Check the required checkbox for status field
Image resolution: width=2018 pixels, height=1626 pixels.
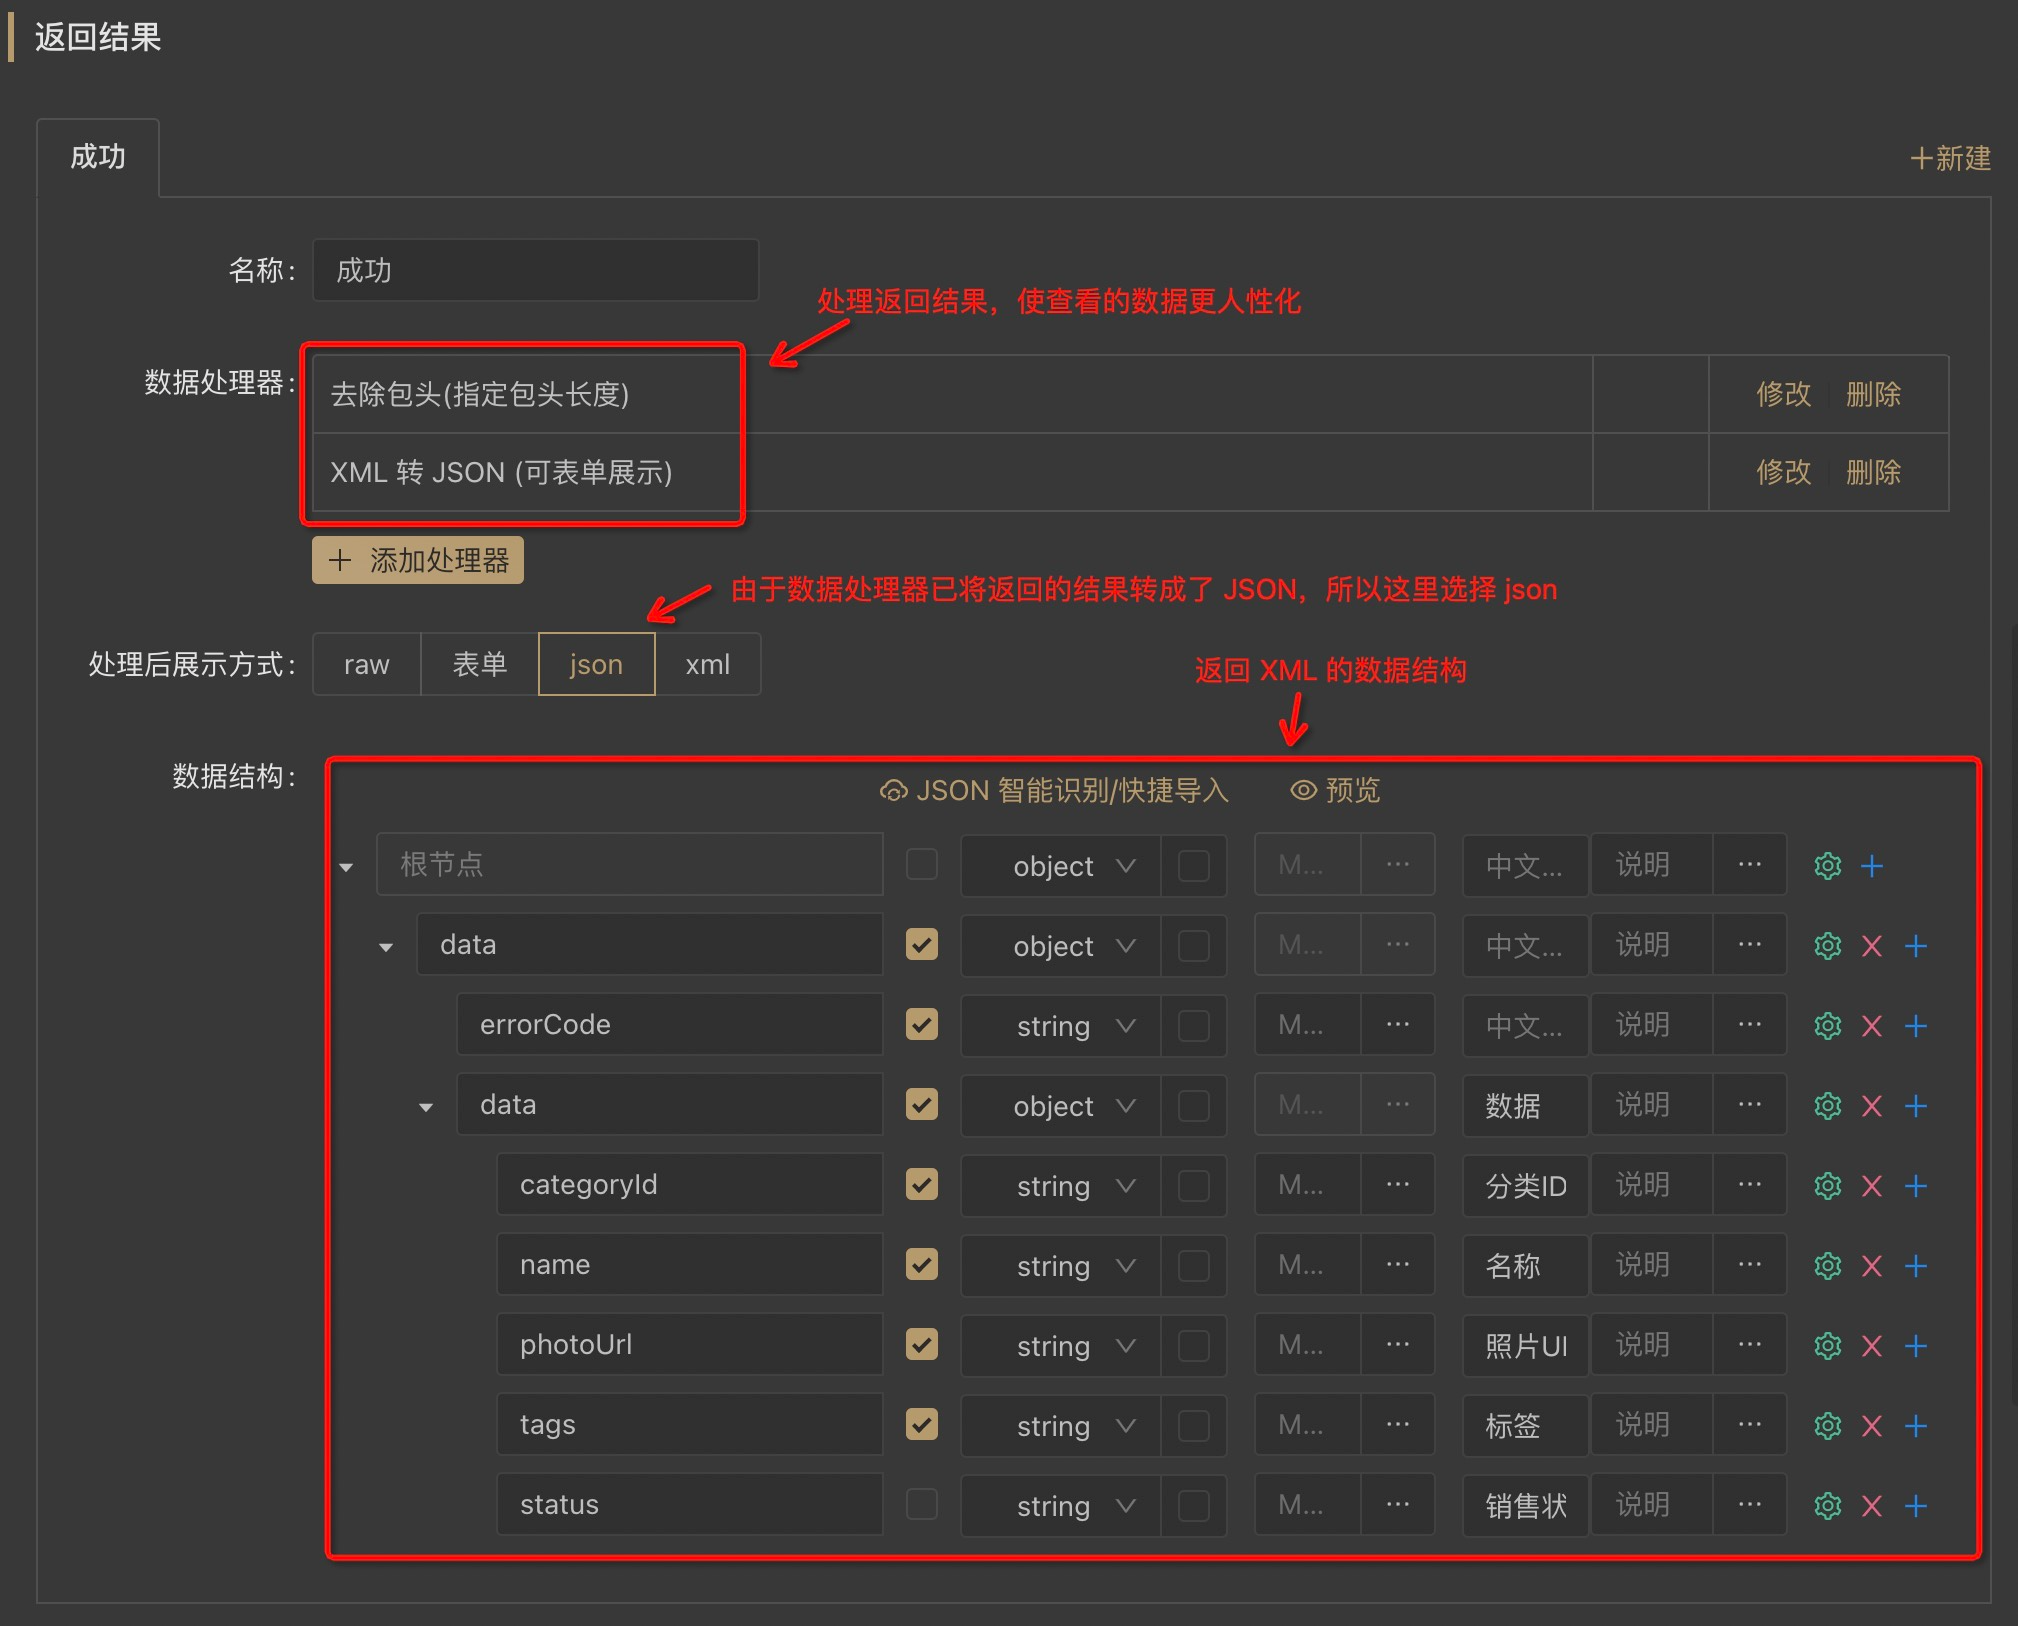921,1504
